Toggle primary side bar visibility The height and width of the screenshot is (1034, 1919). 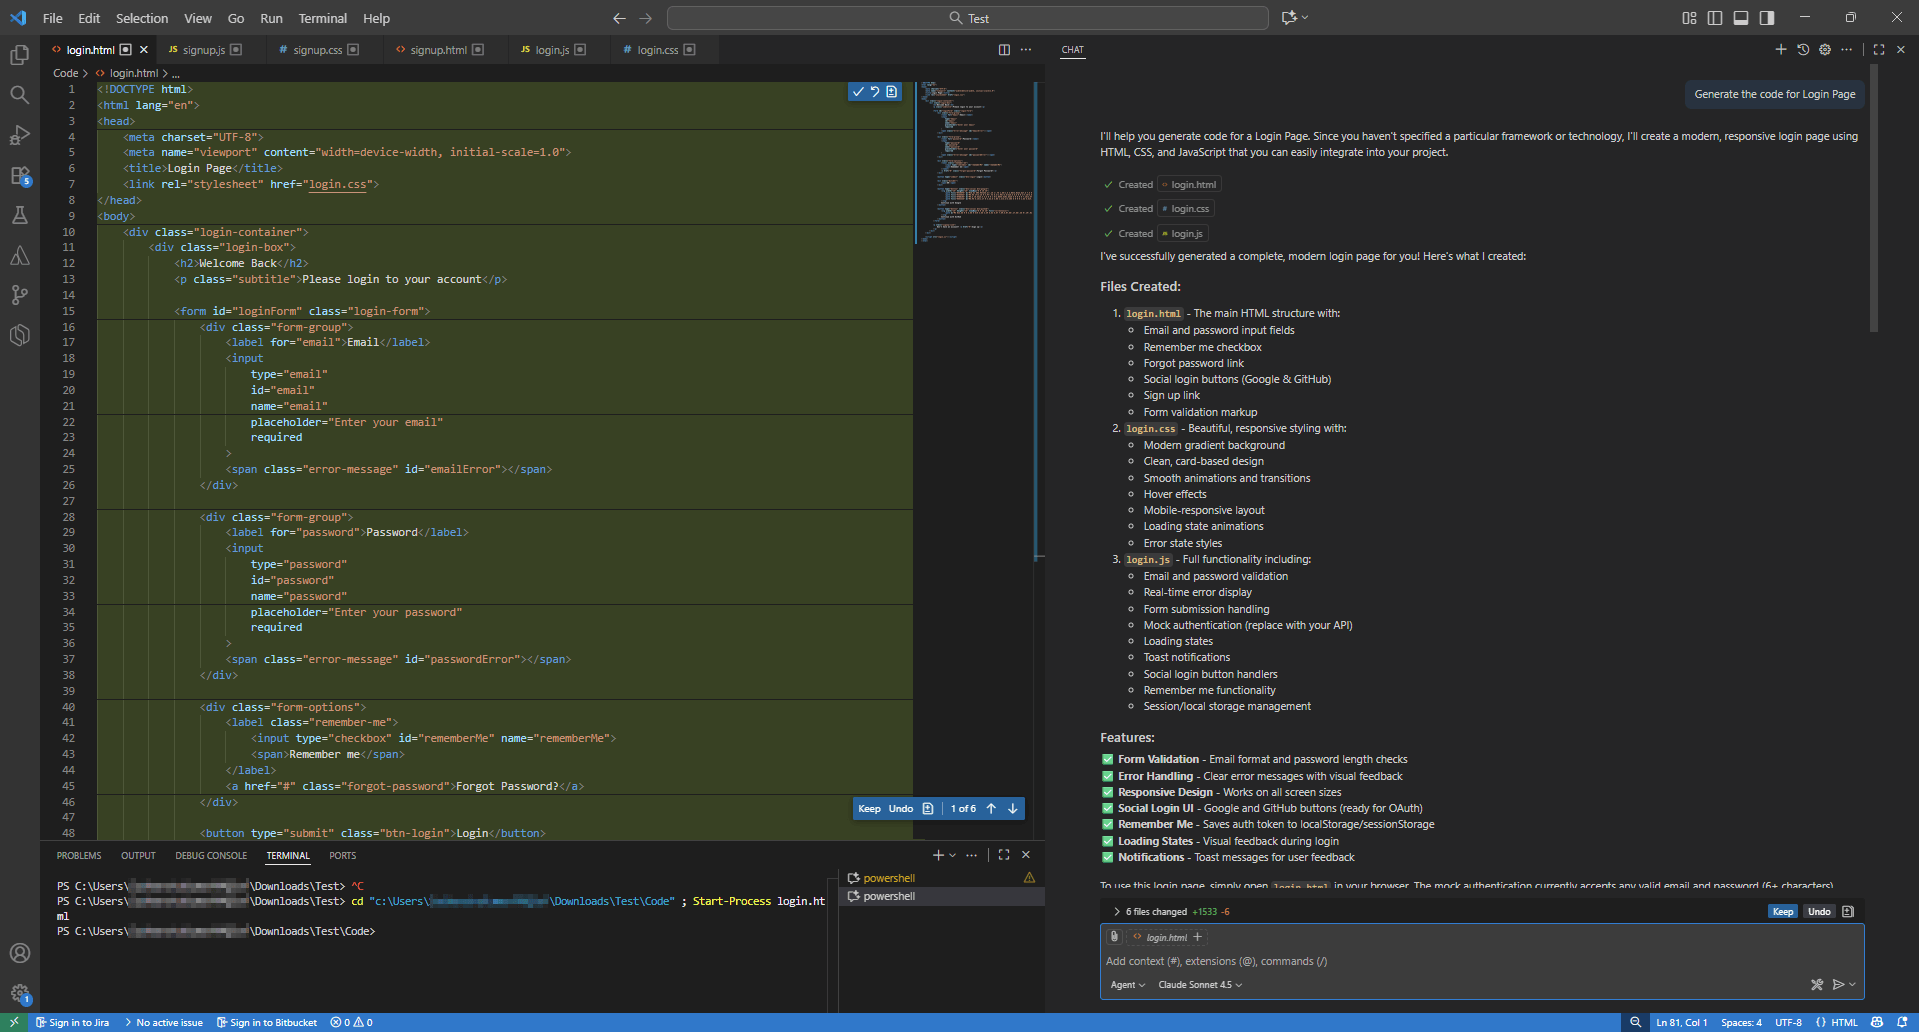pyautogui.click(x=1715, y=18)
